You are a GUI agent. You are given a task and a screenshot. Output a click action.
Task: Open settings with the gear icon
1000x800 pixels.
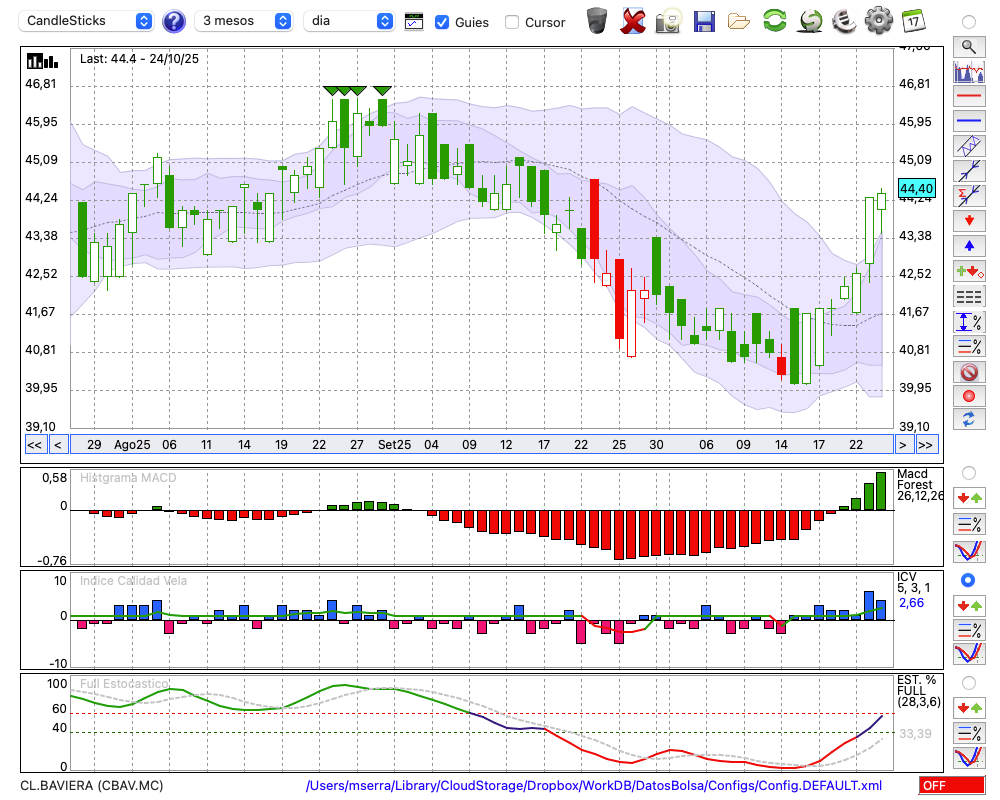[x=878, y=21]
